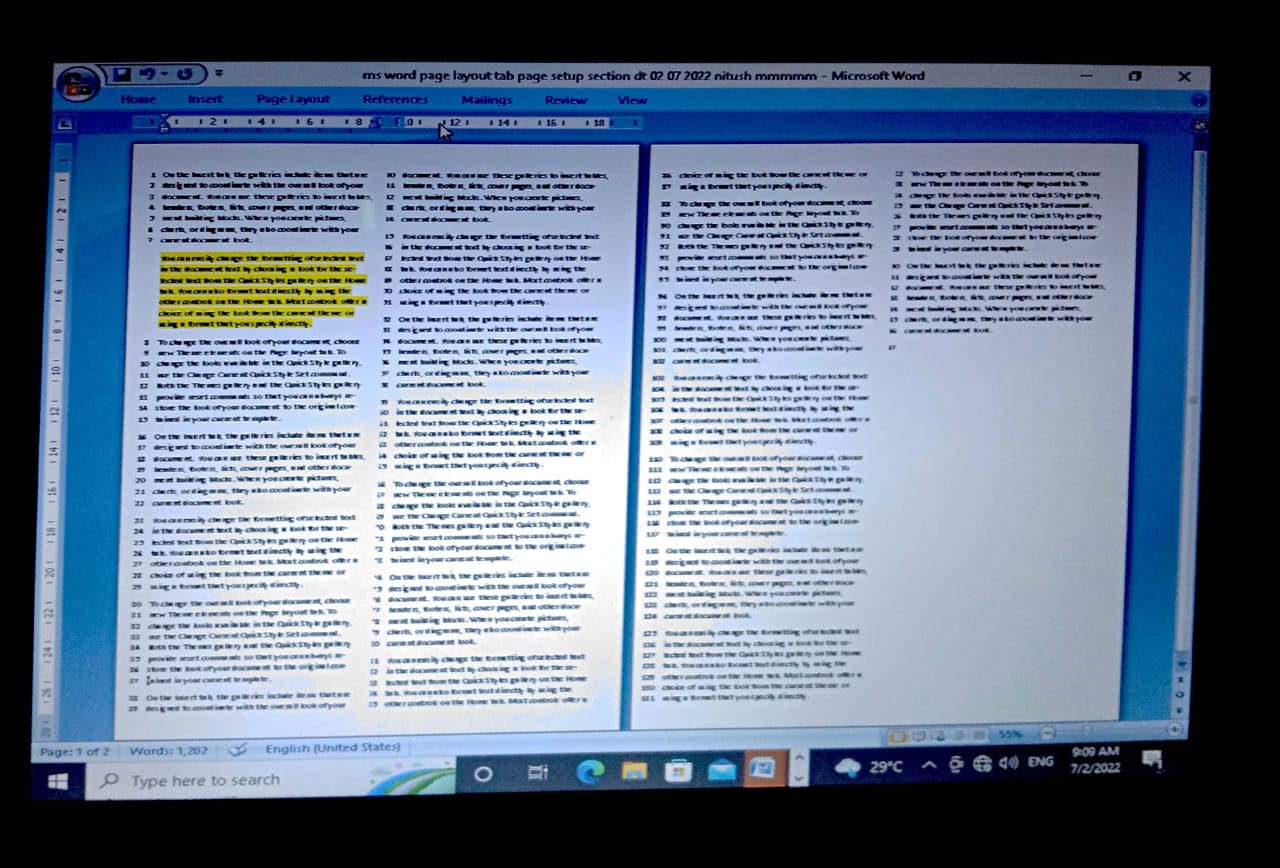The width and height of the screenshot is (1280, 868).
Task: Expand the Customize Quick Access Toolbar dropdown
Action: (x=219, y=74)
